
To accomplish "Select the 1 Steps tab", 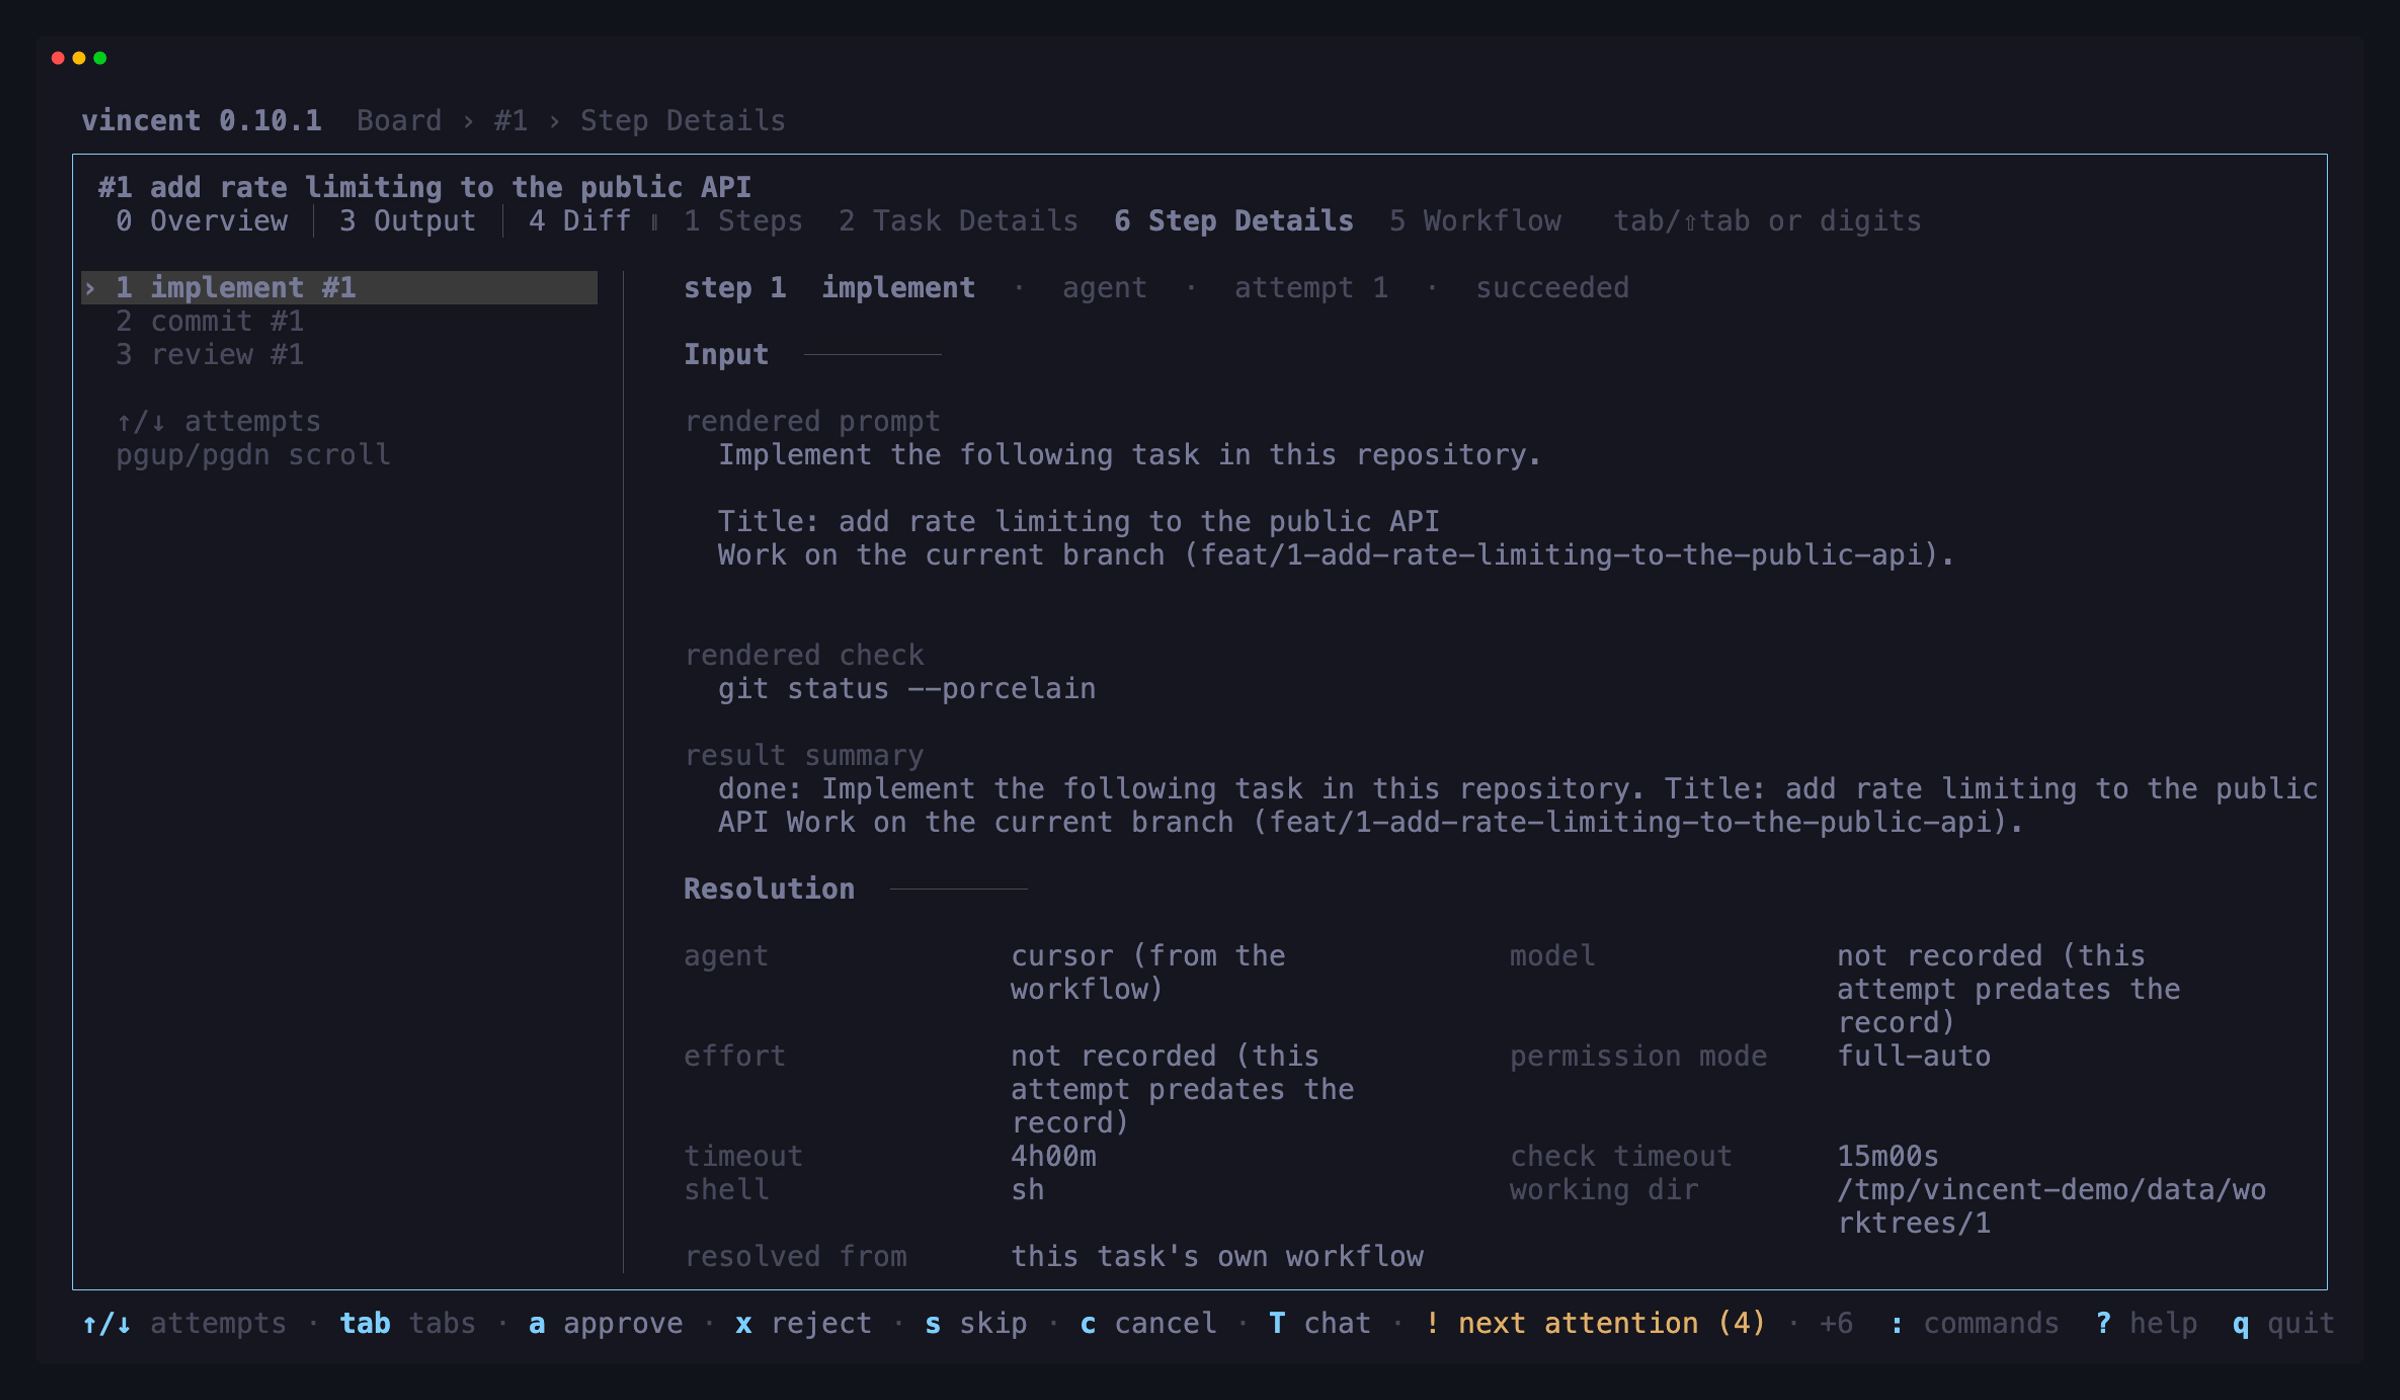I will (x=743, y=221).
